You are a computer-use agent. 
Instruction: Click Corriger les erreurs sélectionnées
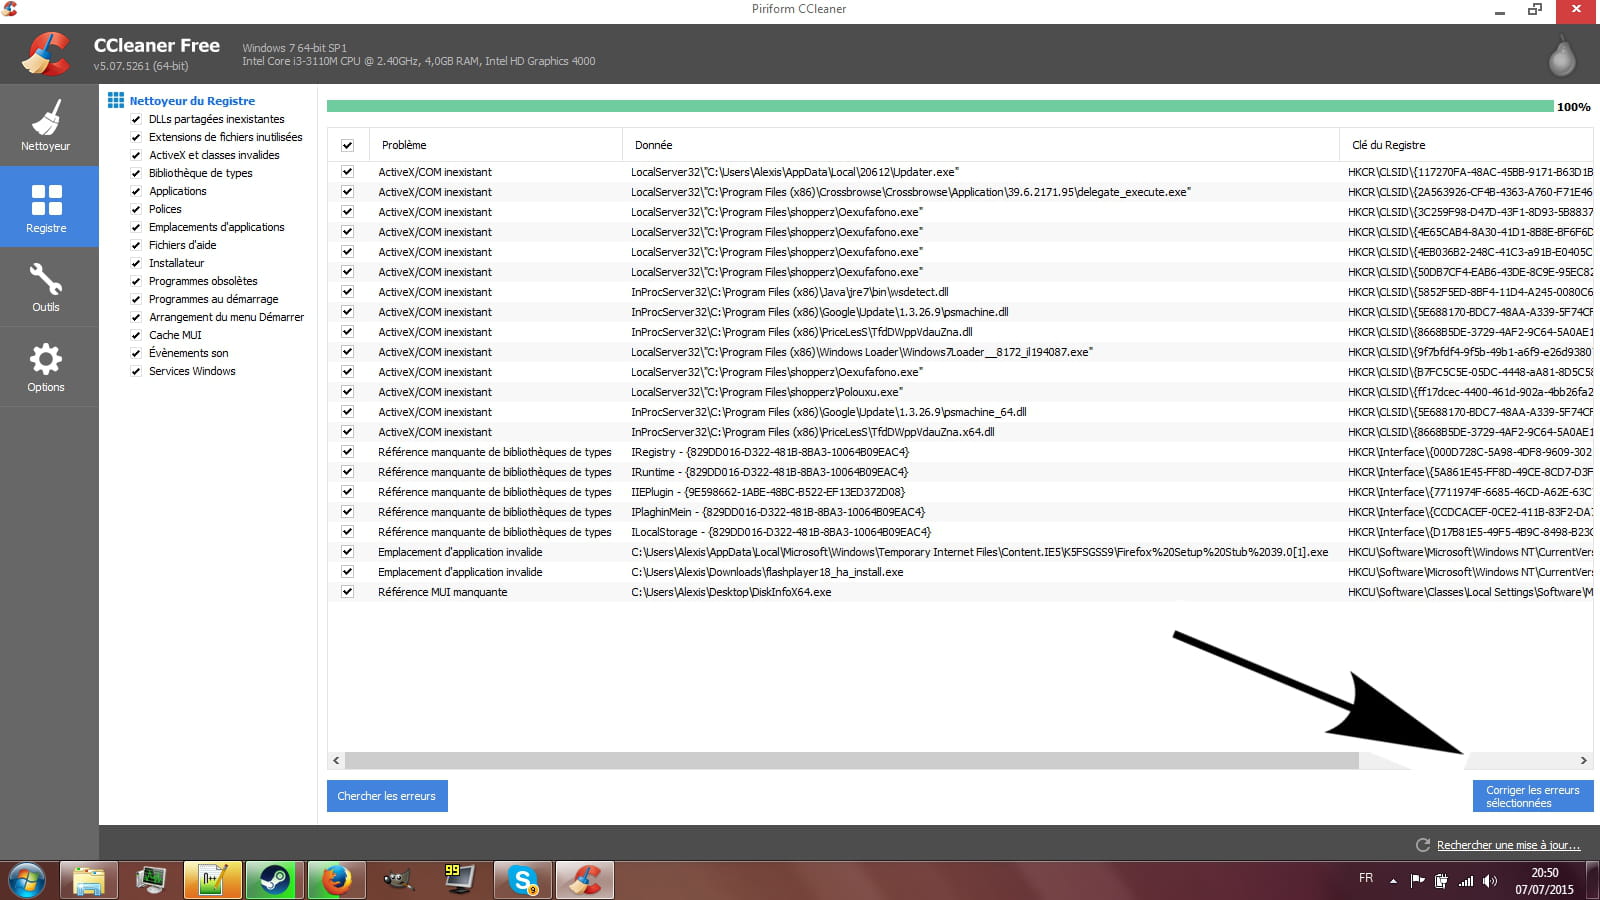(1533, 796)
